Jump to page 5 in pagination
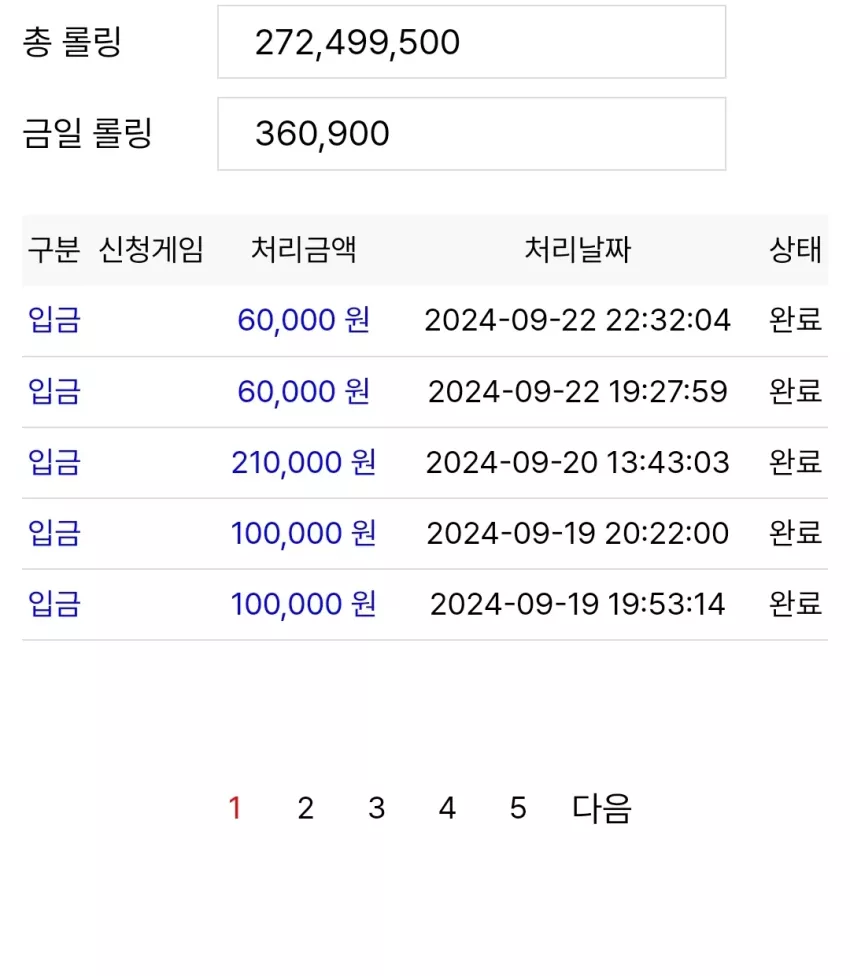The width and height of the screenshot is (850, 976). tap(518, 808)
